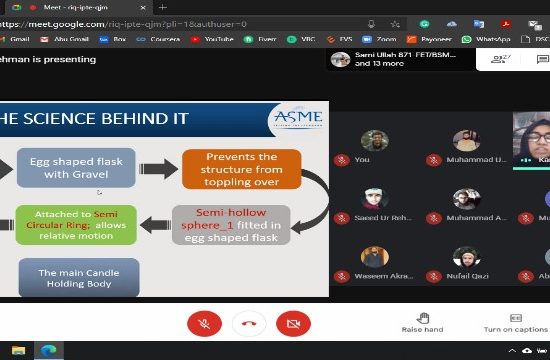
Task: Hang up with the leave call button
Action: [249, 324]
